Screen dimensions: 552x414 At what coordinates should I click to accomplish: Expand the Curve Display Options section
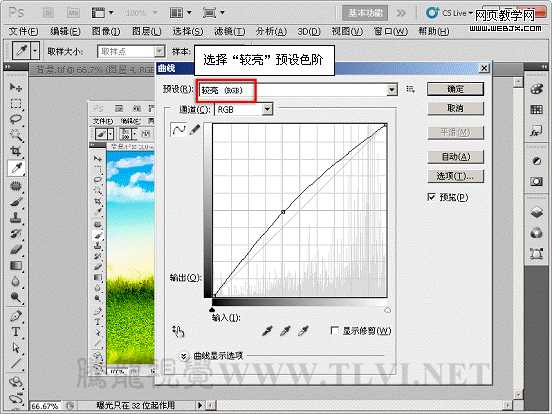[184, 356]
